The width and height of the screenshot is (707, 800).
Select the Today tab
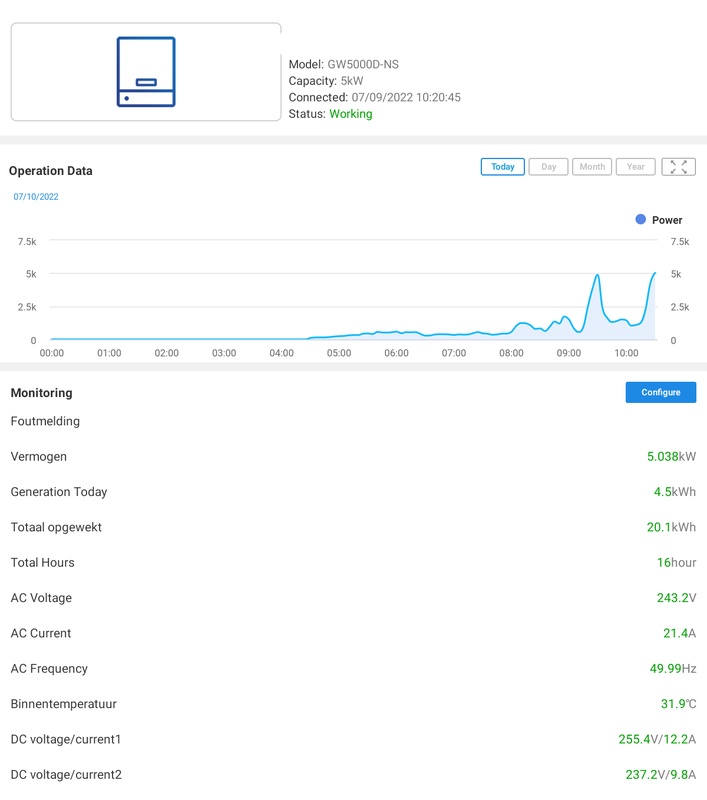[502, 167]
